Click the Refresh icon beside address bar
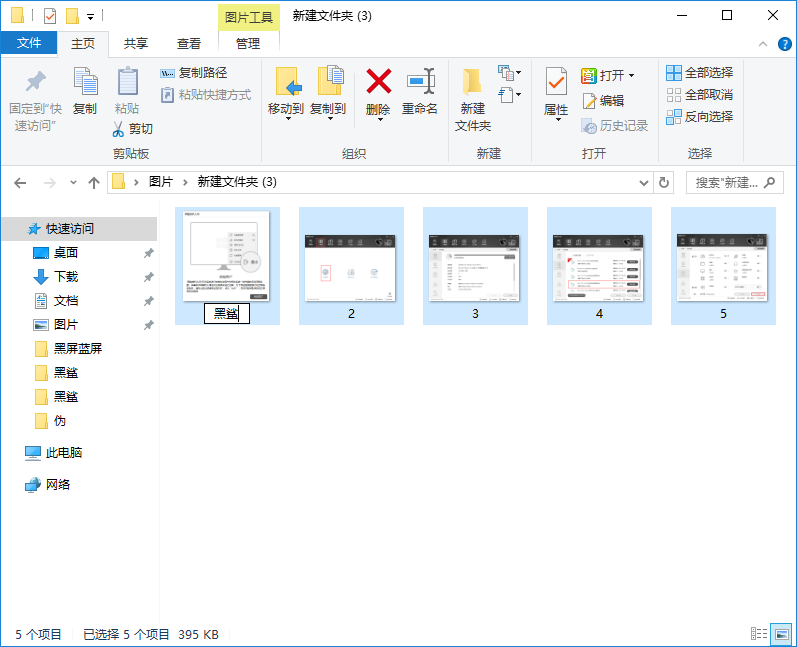This screenshot has width=797, height=647. click(664, 182)
